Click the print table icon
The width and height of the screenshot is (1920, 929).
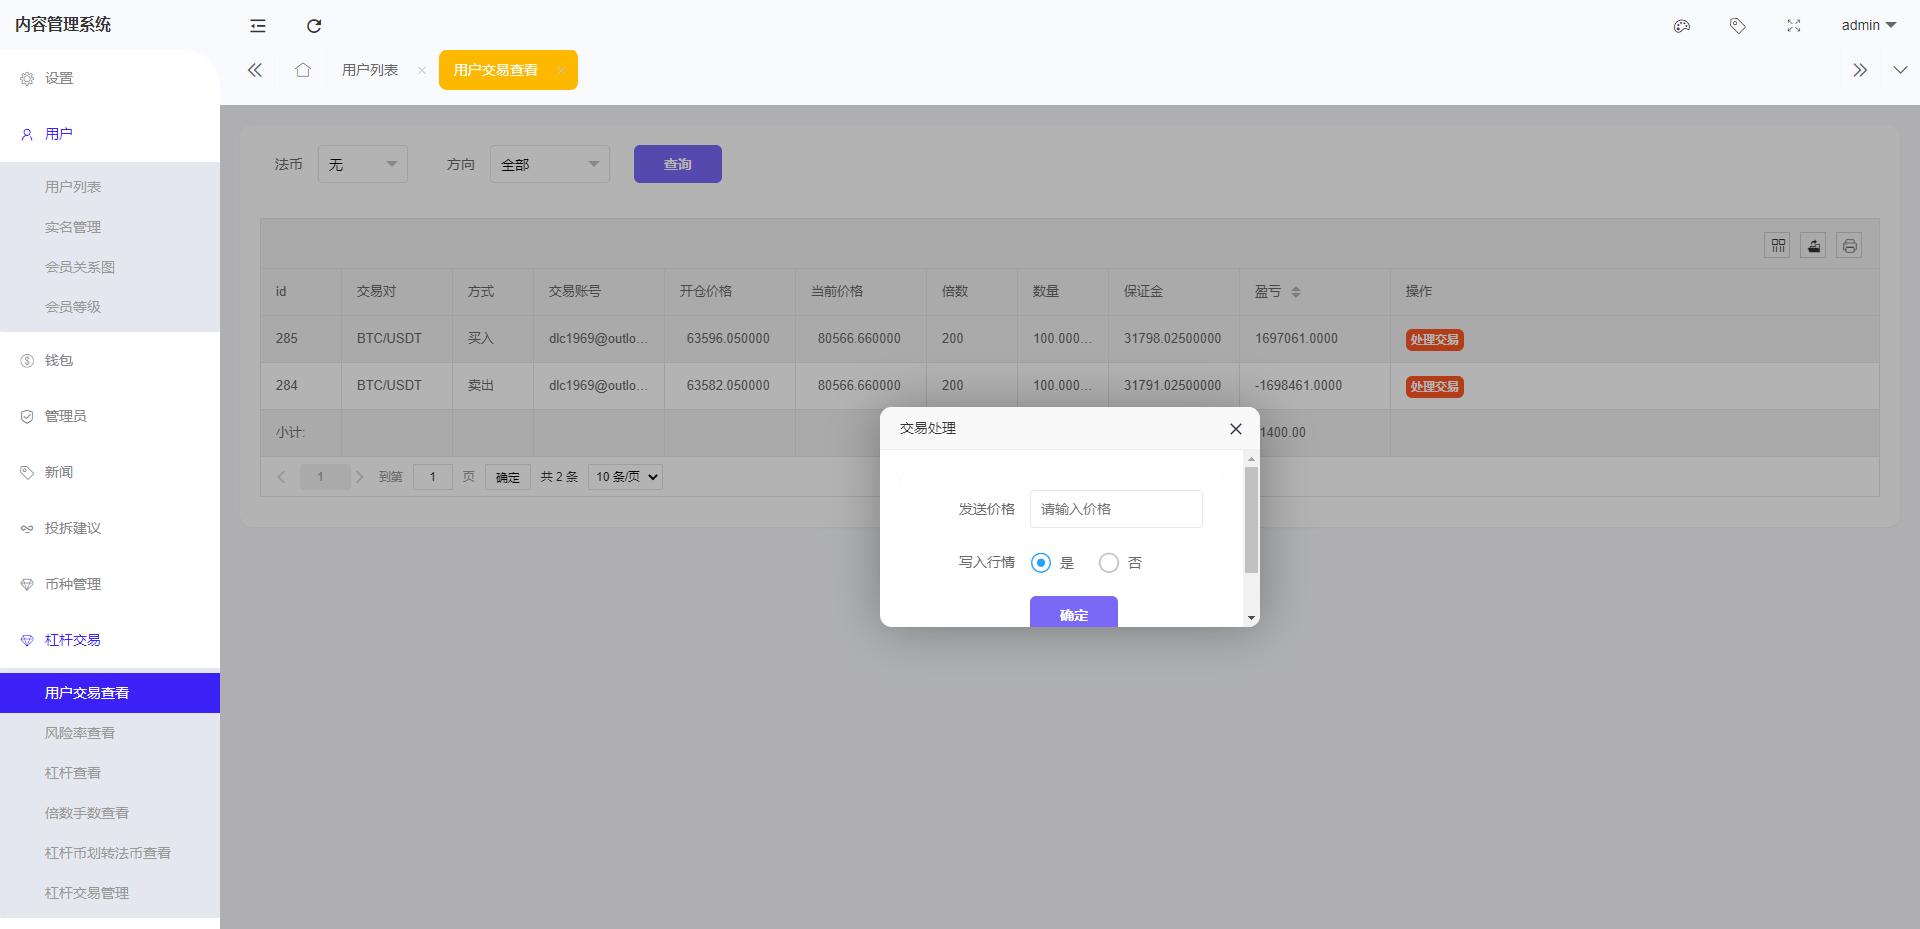click(x=1849, y=246)
